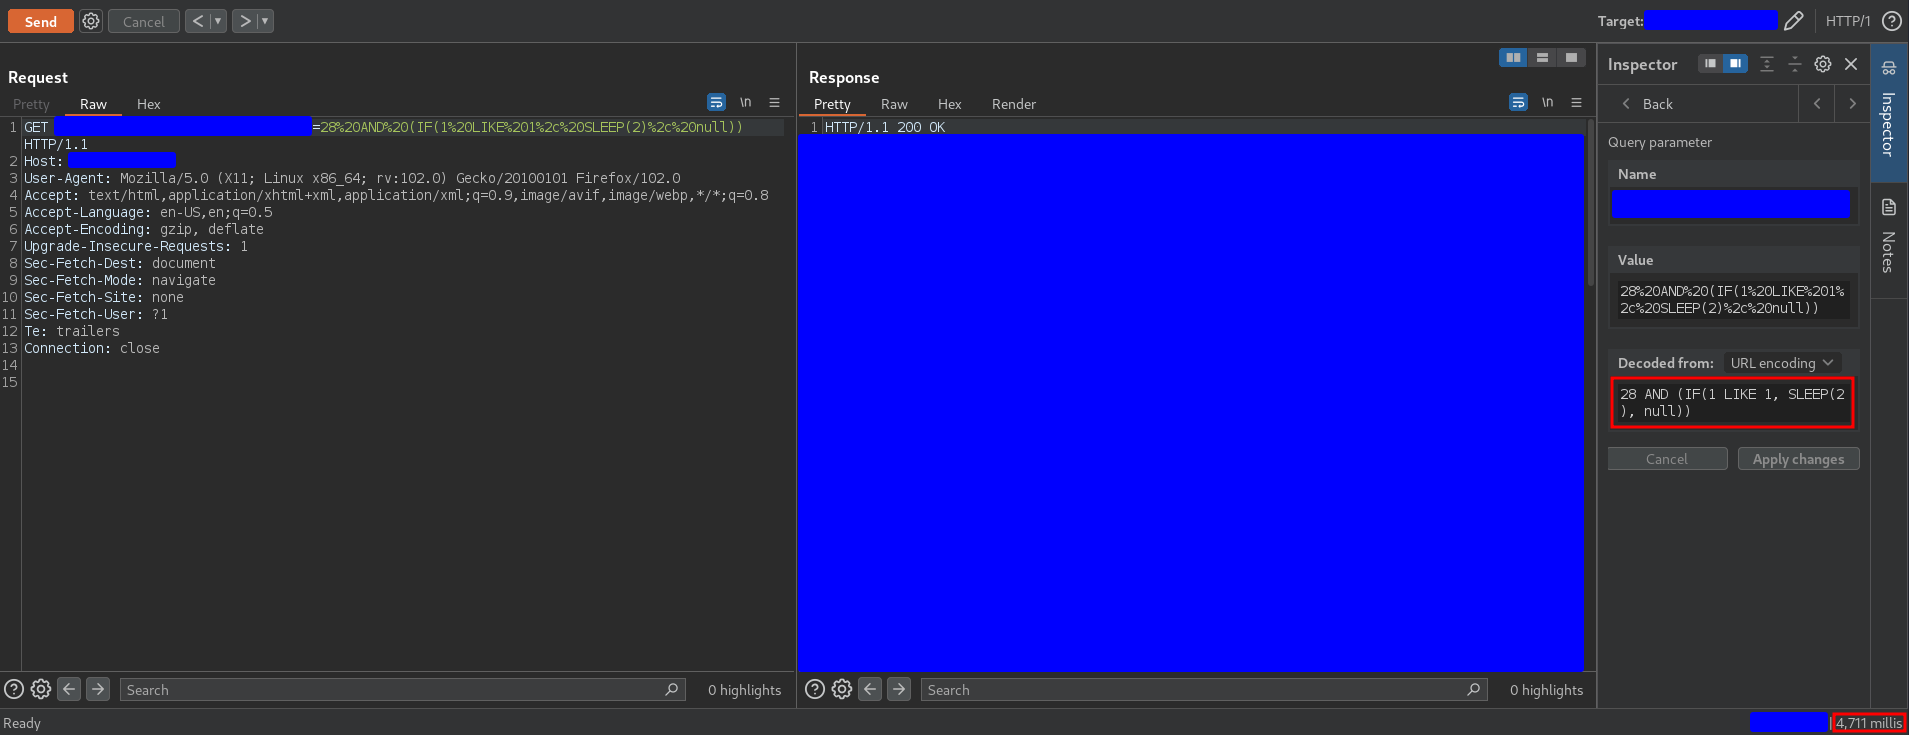This screenshot has width=1909, height=735.
Task: Open Inspector settings gear
Action: [x=1823, y=64]
